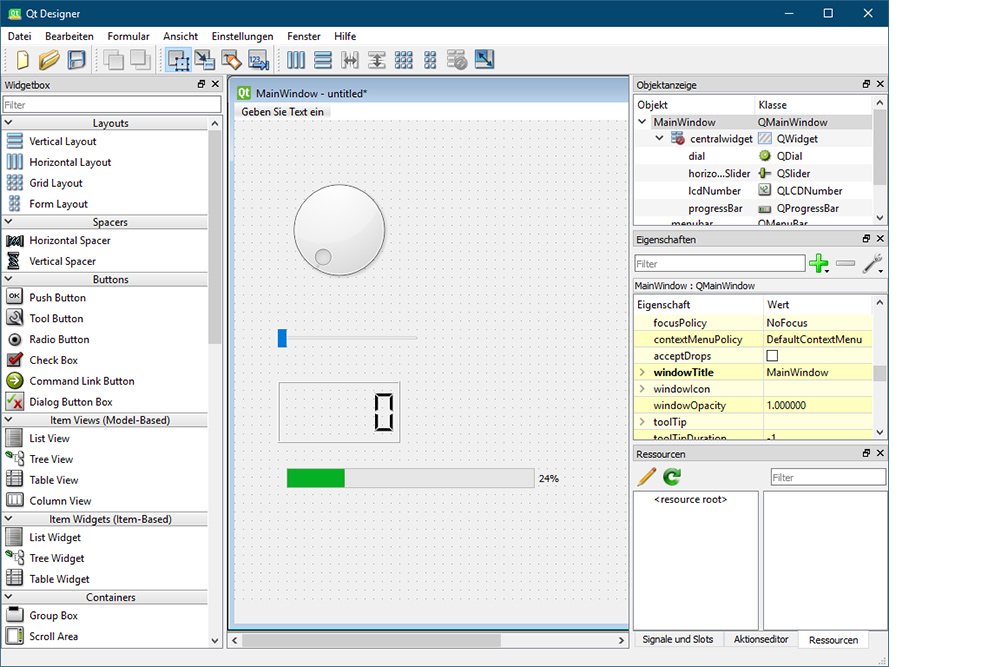Remove dynamic property with the minus icon
Viewport: 1000px width, 667px height.
coord(845,263)
